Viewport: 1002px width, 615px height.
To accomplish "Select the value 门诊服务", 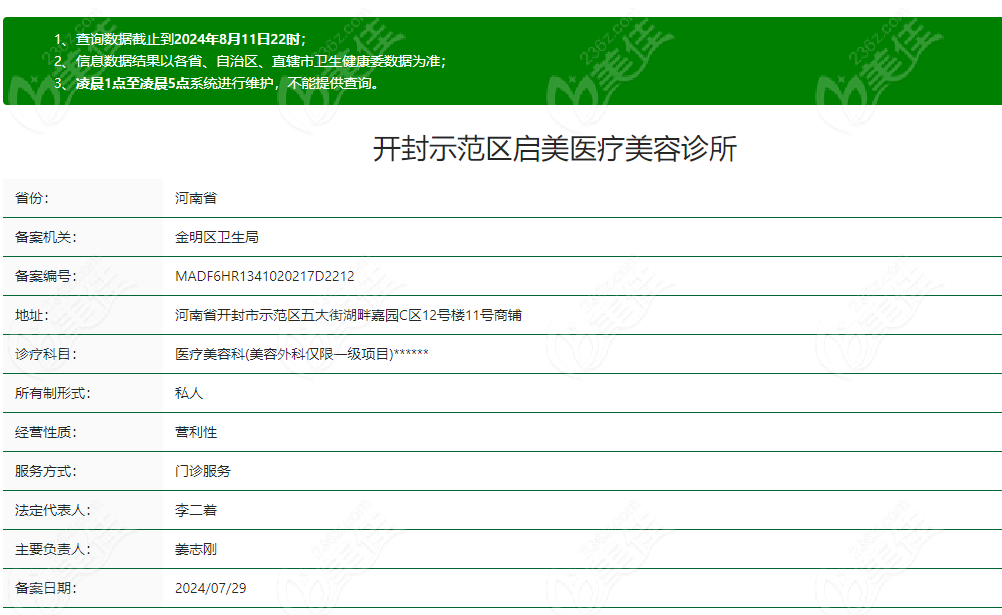I will point(203,471).
